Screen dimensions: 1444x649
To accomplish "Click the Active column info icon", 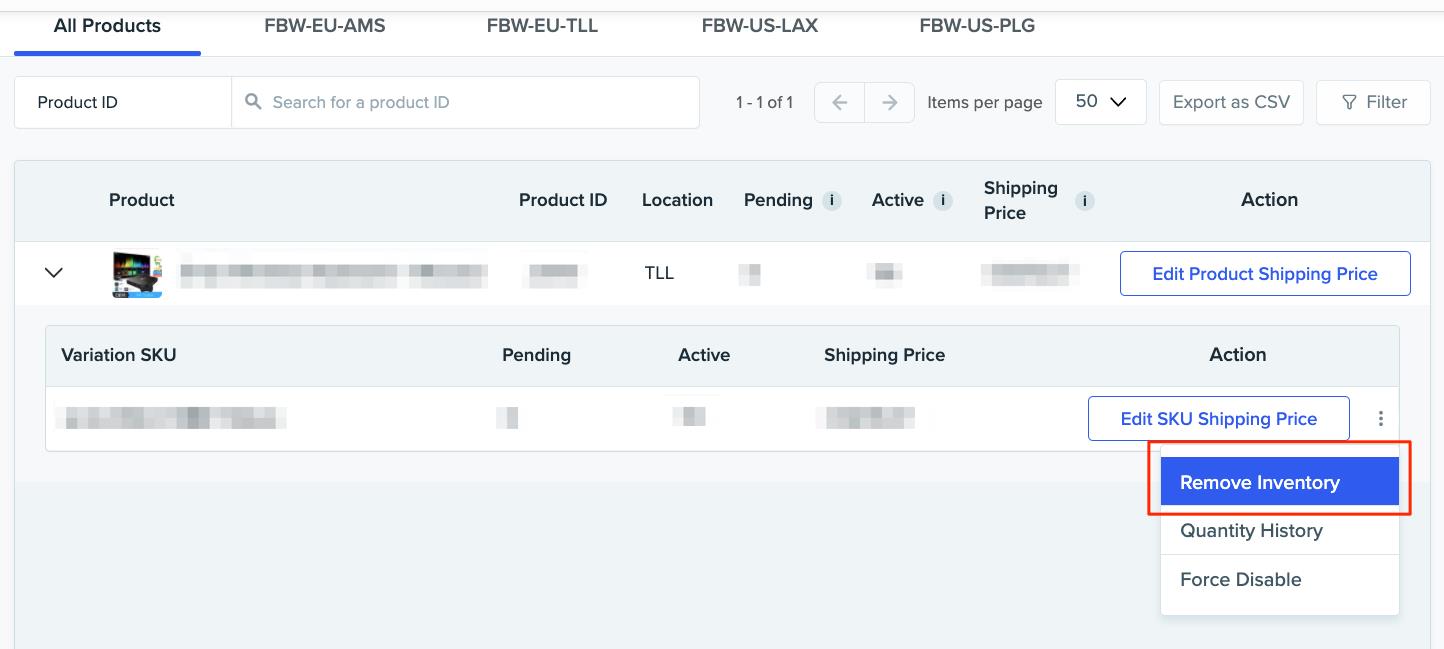I will point(942,200).
